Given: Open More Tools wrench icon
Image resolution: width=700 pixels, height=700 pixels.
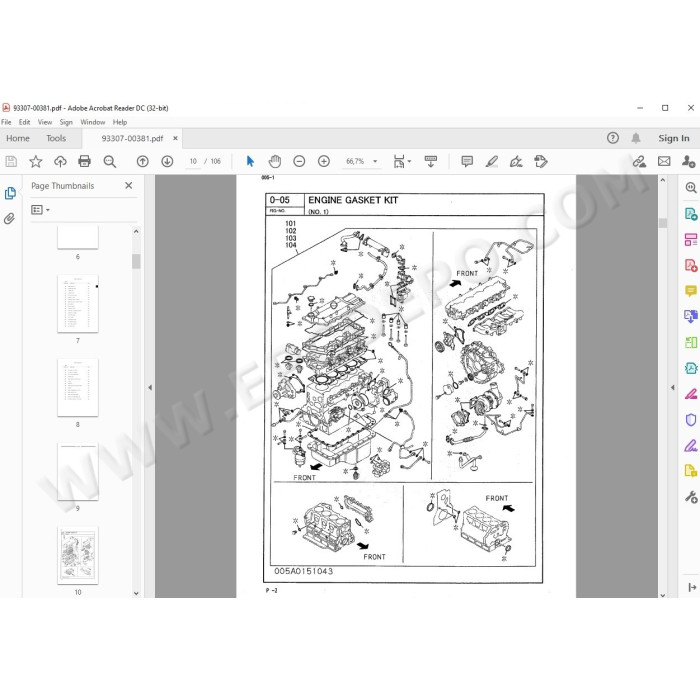Looking at the screenshot, I should coord(691,497).
